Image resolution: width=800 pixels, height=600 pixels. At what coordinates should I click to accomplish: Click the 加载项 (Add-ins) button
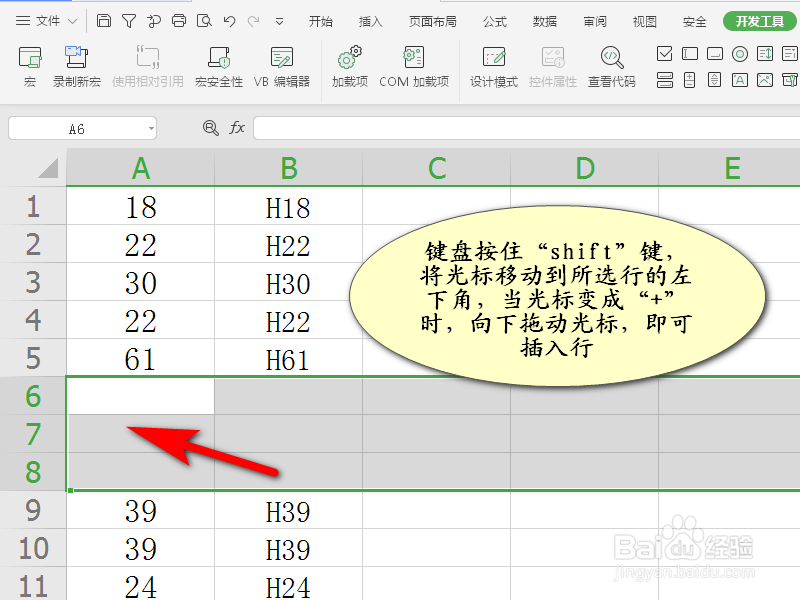pos(348,57)
